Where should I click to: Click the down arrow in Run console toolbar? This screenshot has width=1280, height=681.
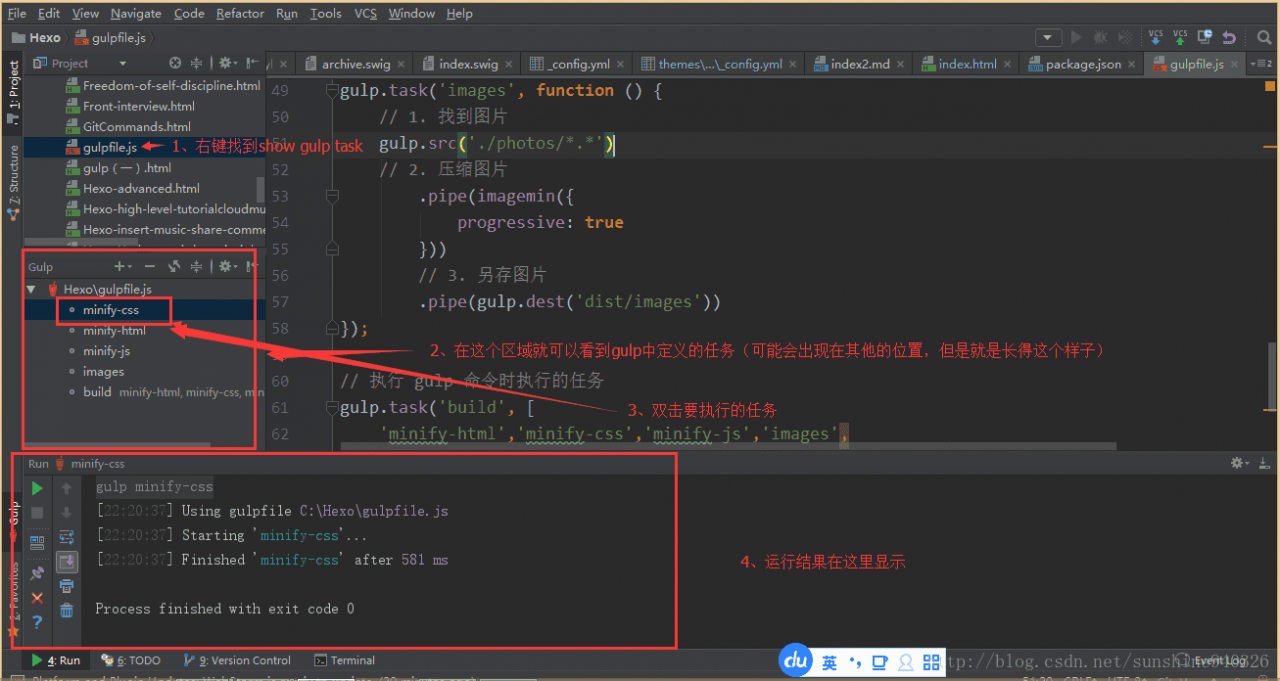tap(67, 513)
